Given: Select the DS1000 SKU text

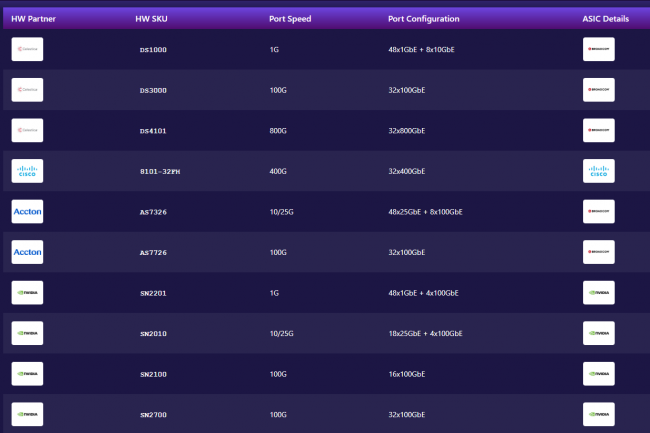Looking at the screenshot, I should click(x=154, y=49).
